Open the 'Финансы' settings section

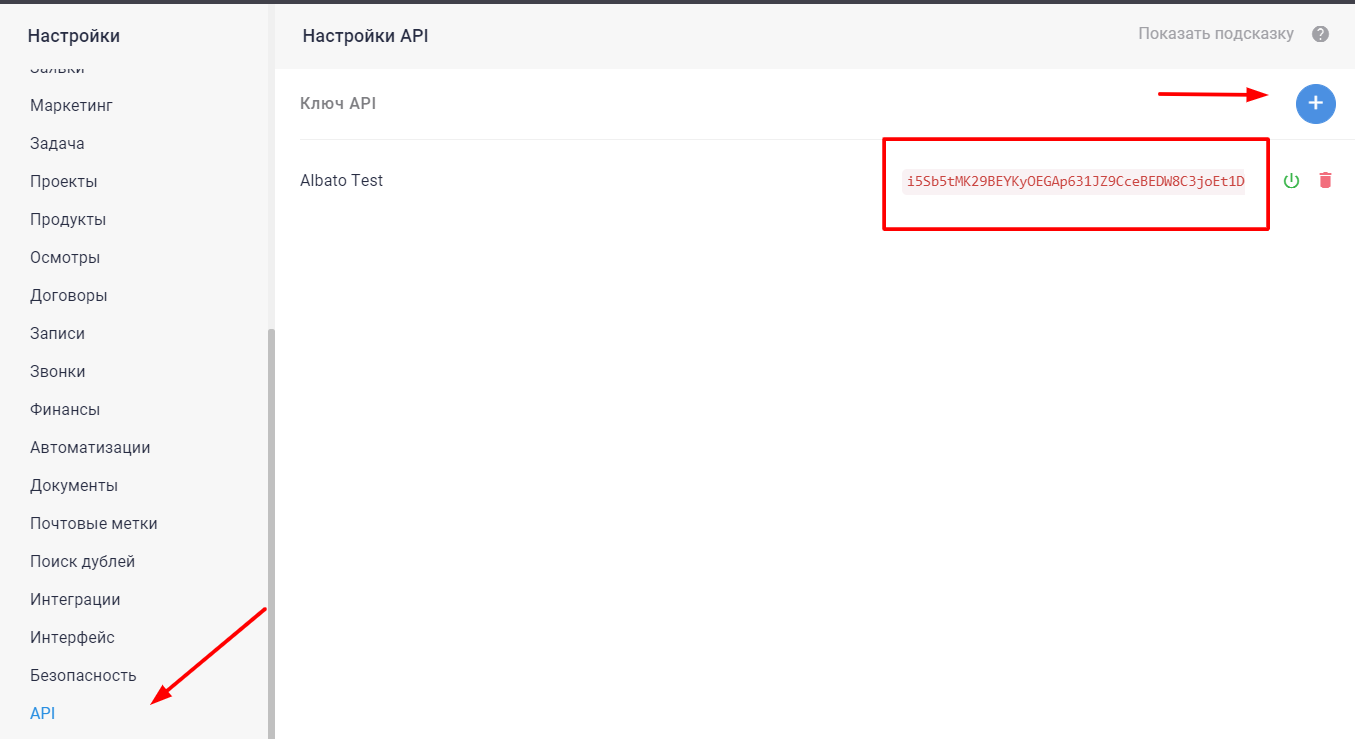[x=65, y=410]
